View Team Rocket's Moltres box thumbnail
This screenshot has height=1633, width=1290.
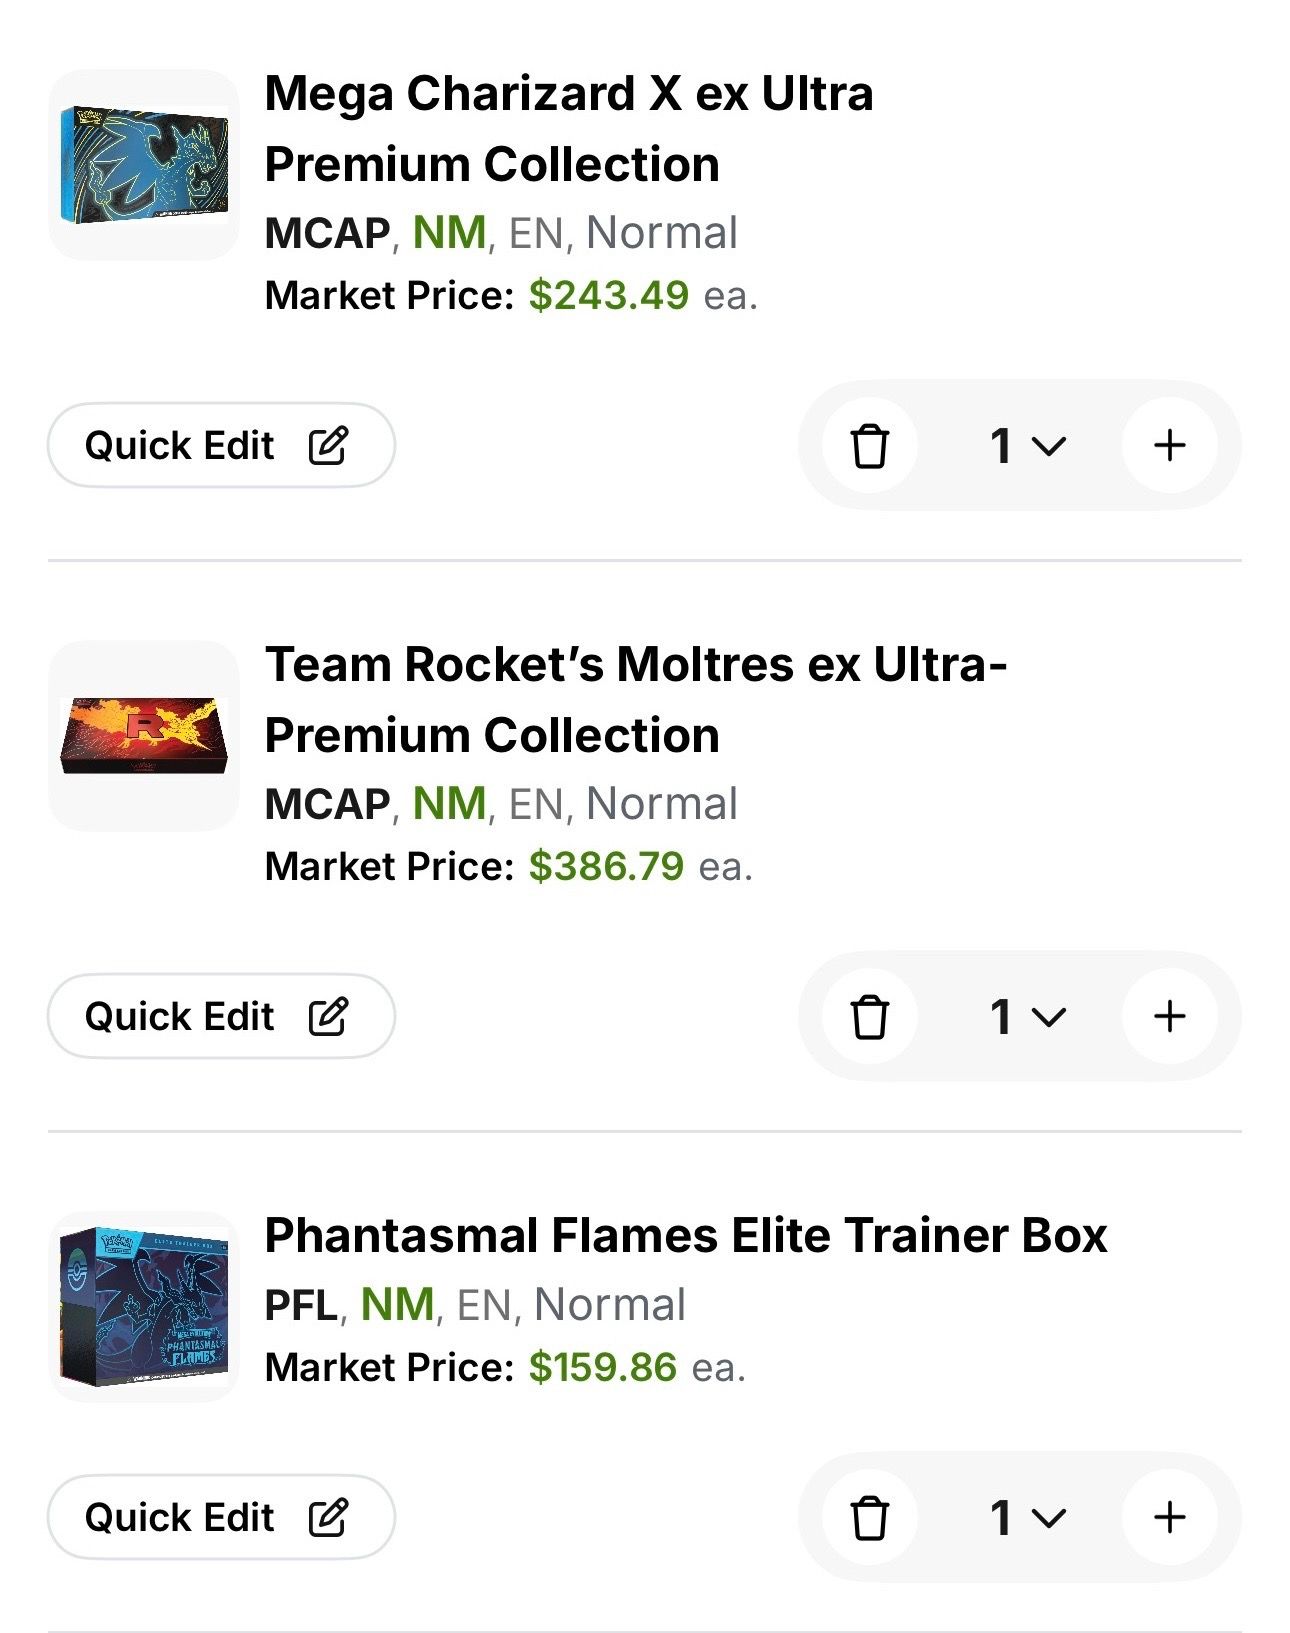pyautogui.click(x=144, y=736)
